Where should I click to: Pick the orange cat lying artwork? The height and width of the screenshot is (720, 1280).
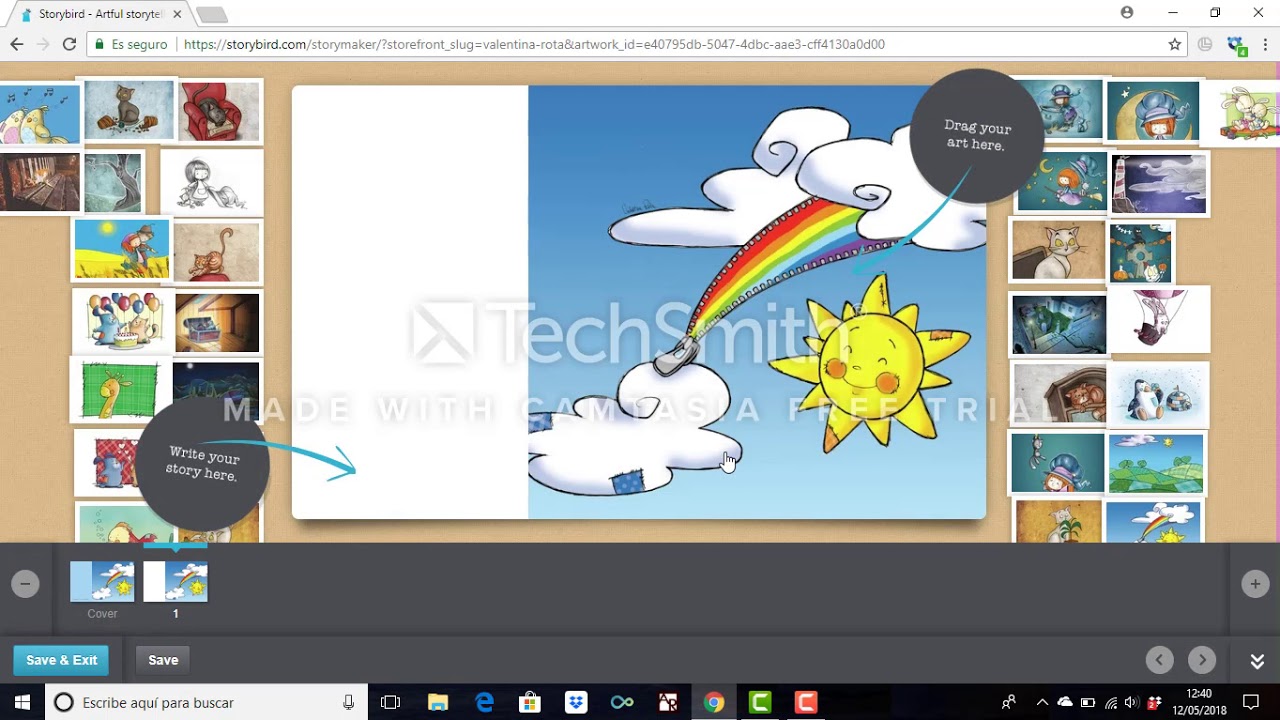tap(217, 252)
